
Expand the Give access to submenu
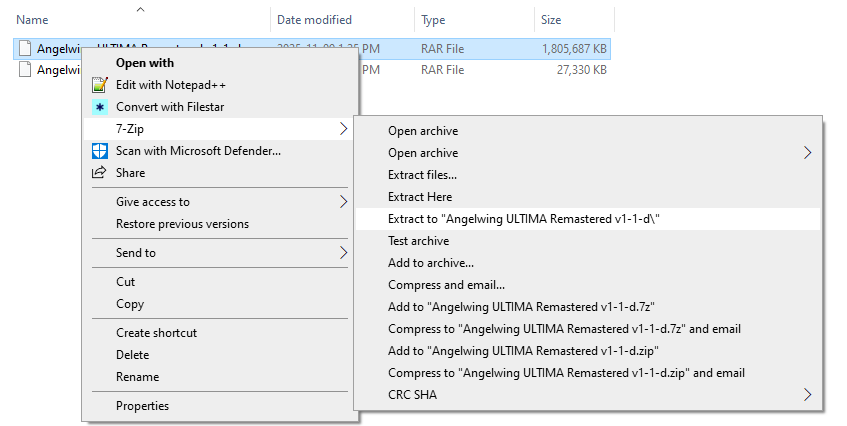pyautogui.click(x=343, y=202)
